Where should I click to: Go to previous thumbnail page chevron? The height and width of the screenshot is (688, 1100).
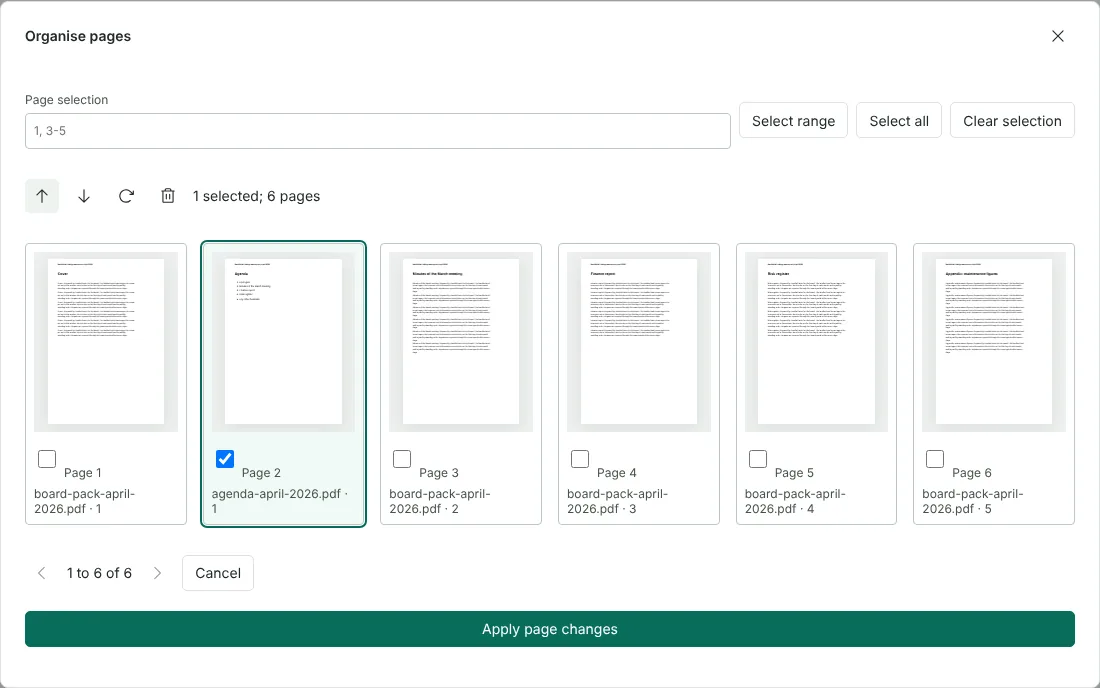[42, 573]
